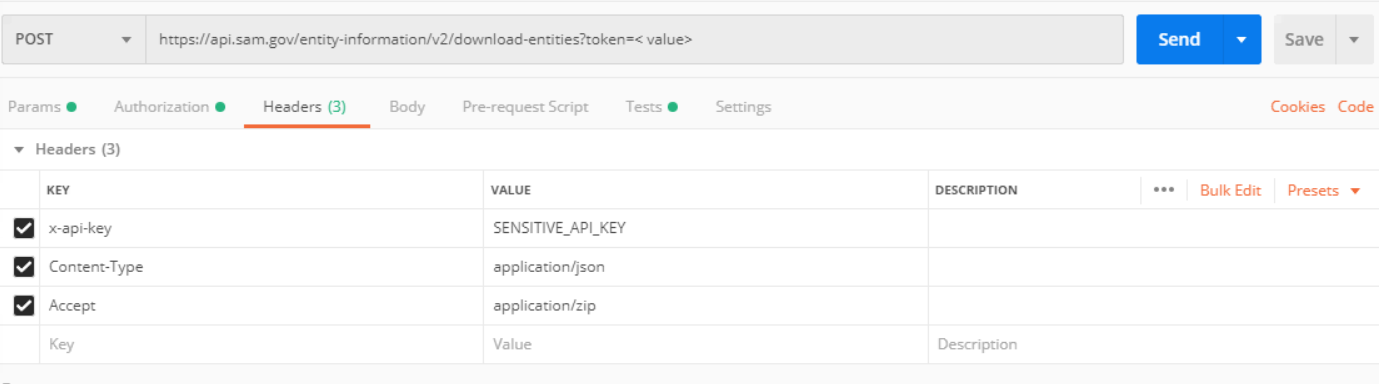Click the Code link

tap(1356, 107)
